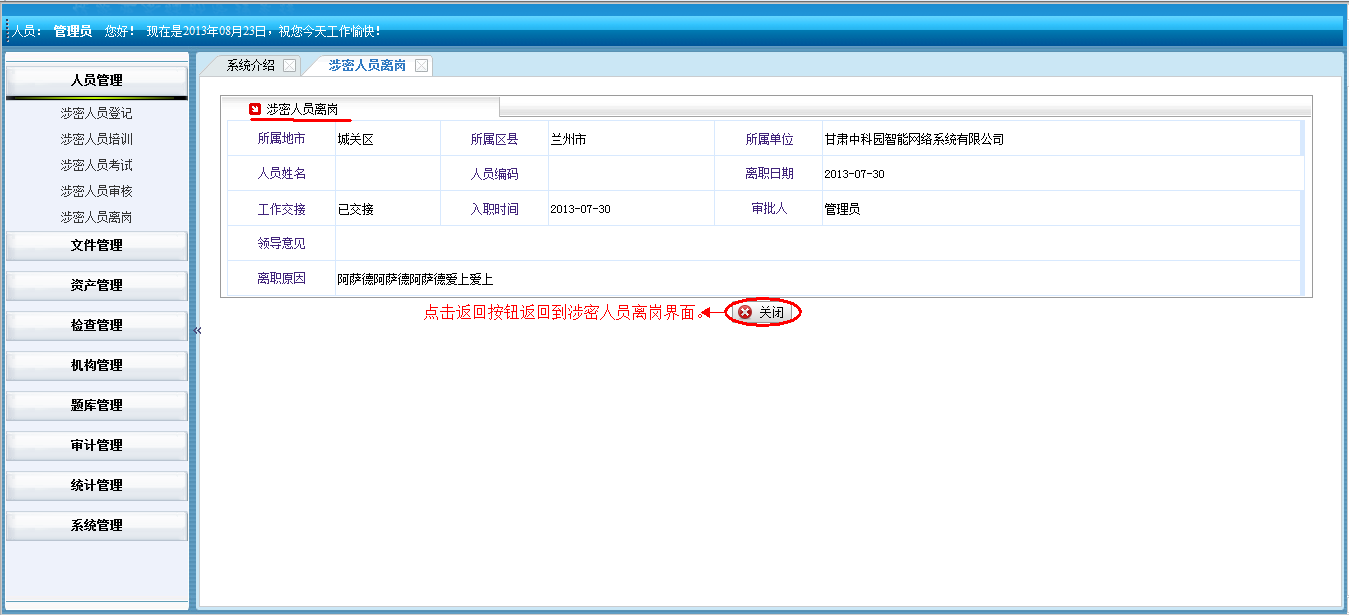This screenshot has height=615, width=1349.
Task: Click the 所属地市 value 城关区
Action: pos(355,140)
